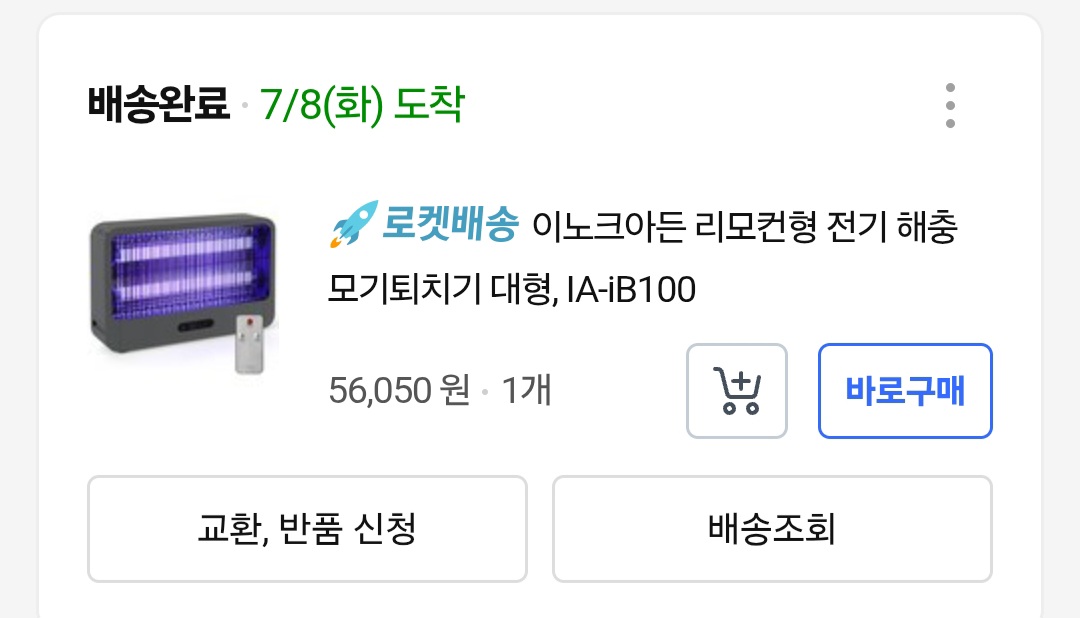This screenshot has width=1080, height=618.
Task: Click the model number IA-iB100
Action: pos(631,290)
